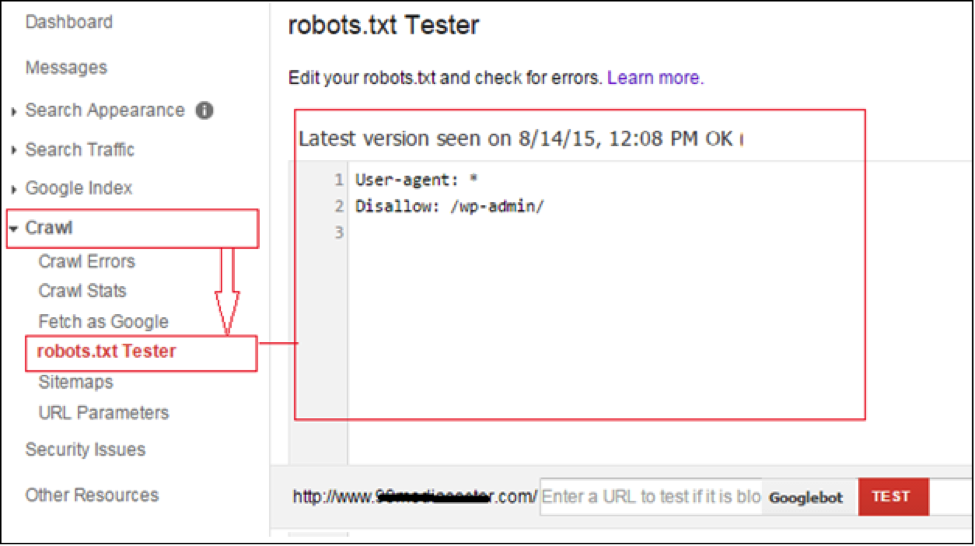Click the Search Appearance info icon
Viewport: 975px width, 546px height.
tap(205, 111)
